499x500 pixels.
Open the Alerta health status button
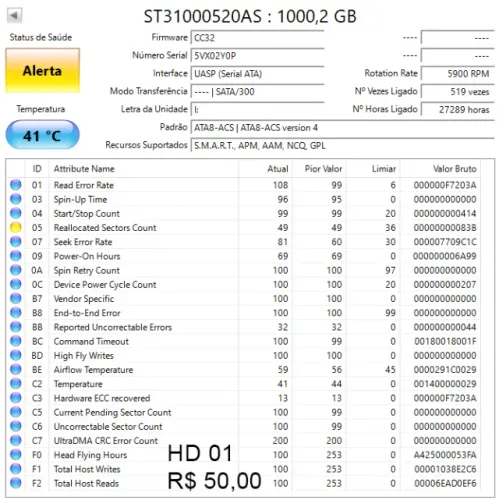click(x=42, y=70)
